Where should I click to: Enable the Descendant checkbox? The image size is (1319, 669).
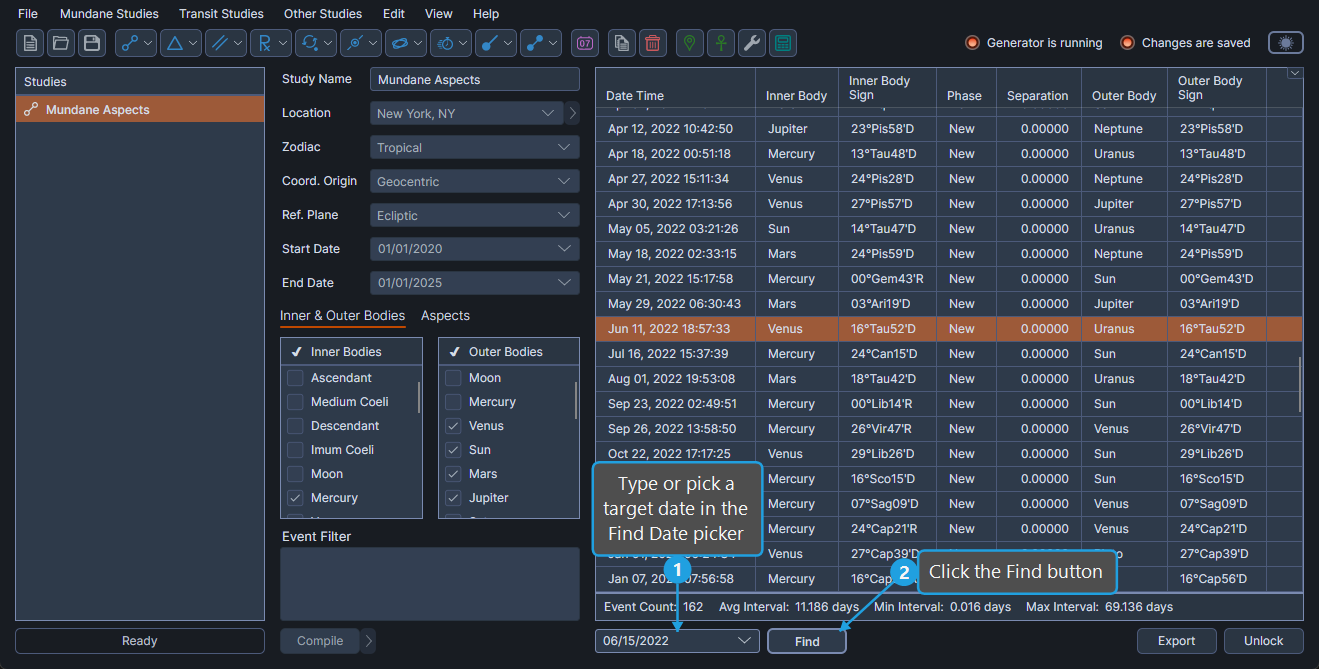click(x=295, y=426)
